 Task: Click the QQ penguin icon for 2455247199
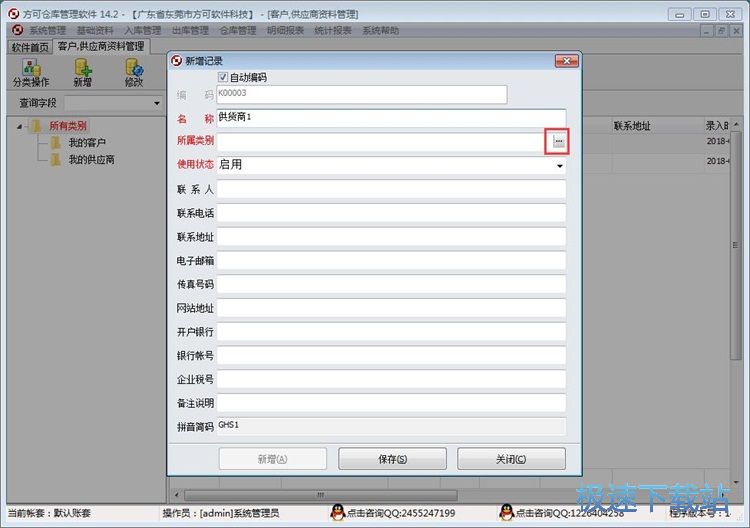[338, 513]
